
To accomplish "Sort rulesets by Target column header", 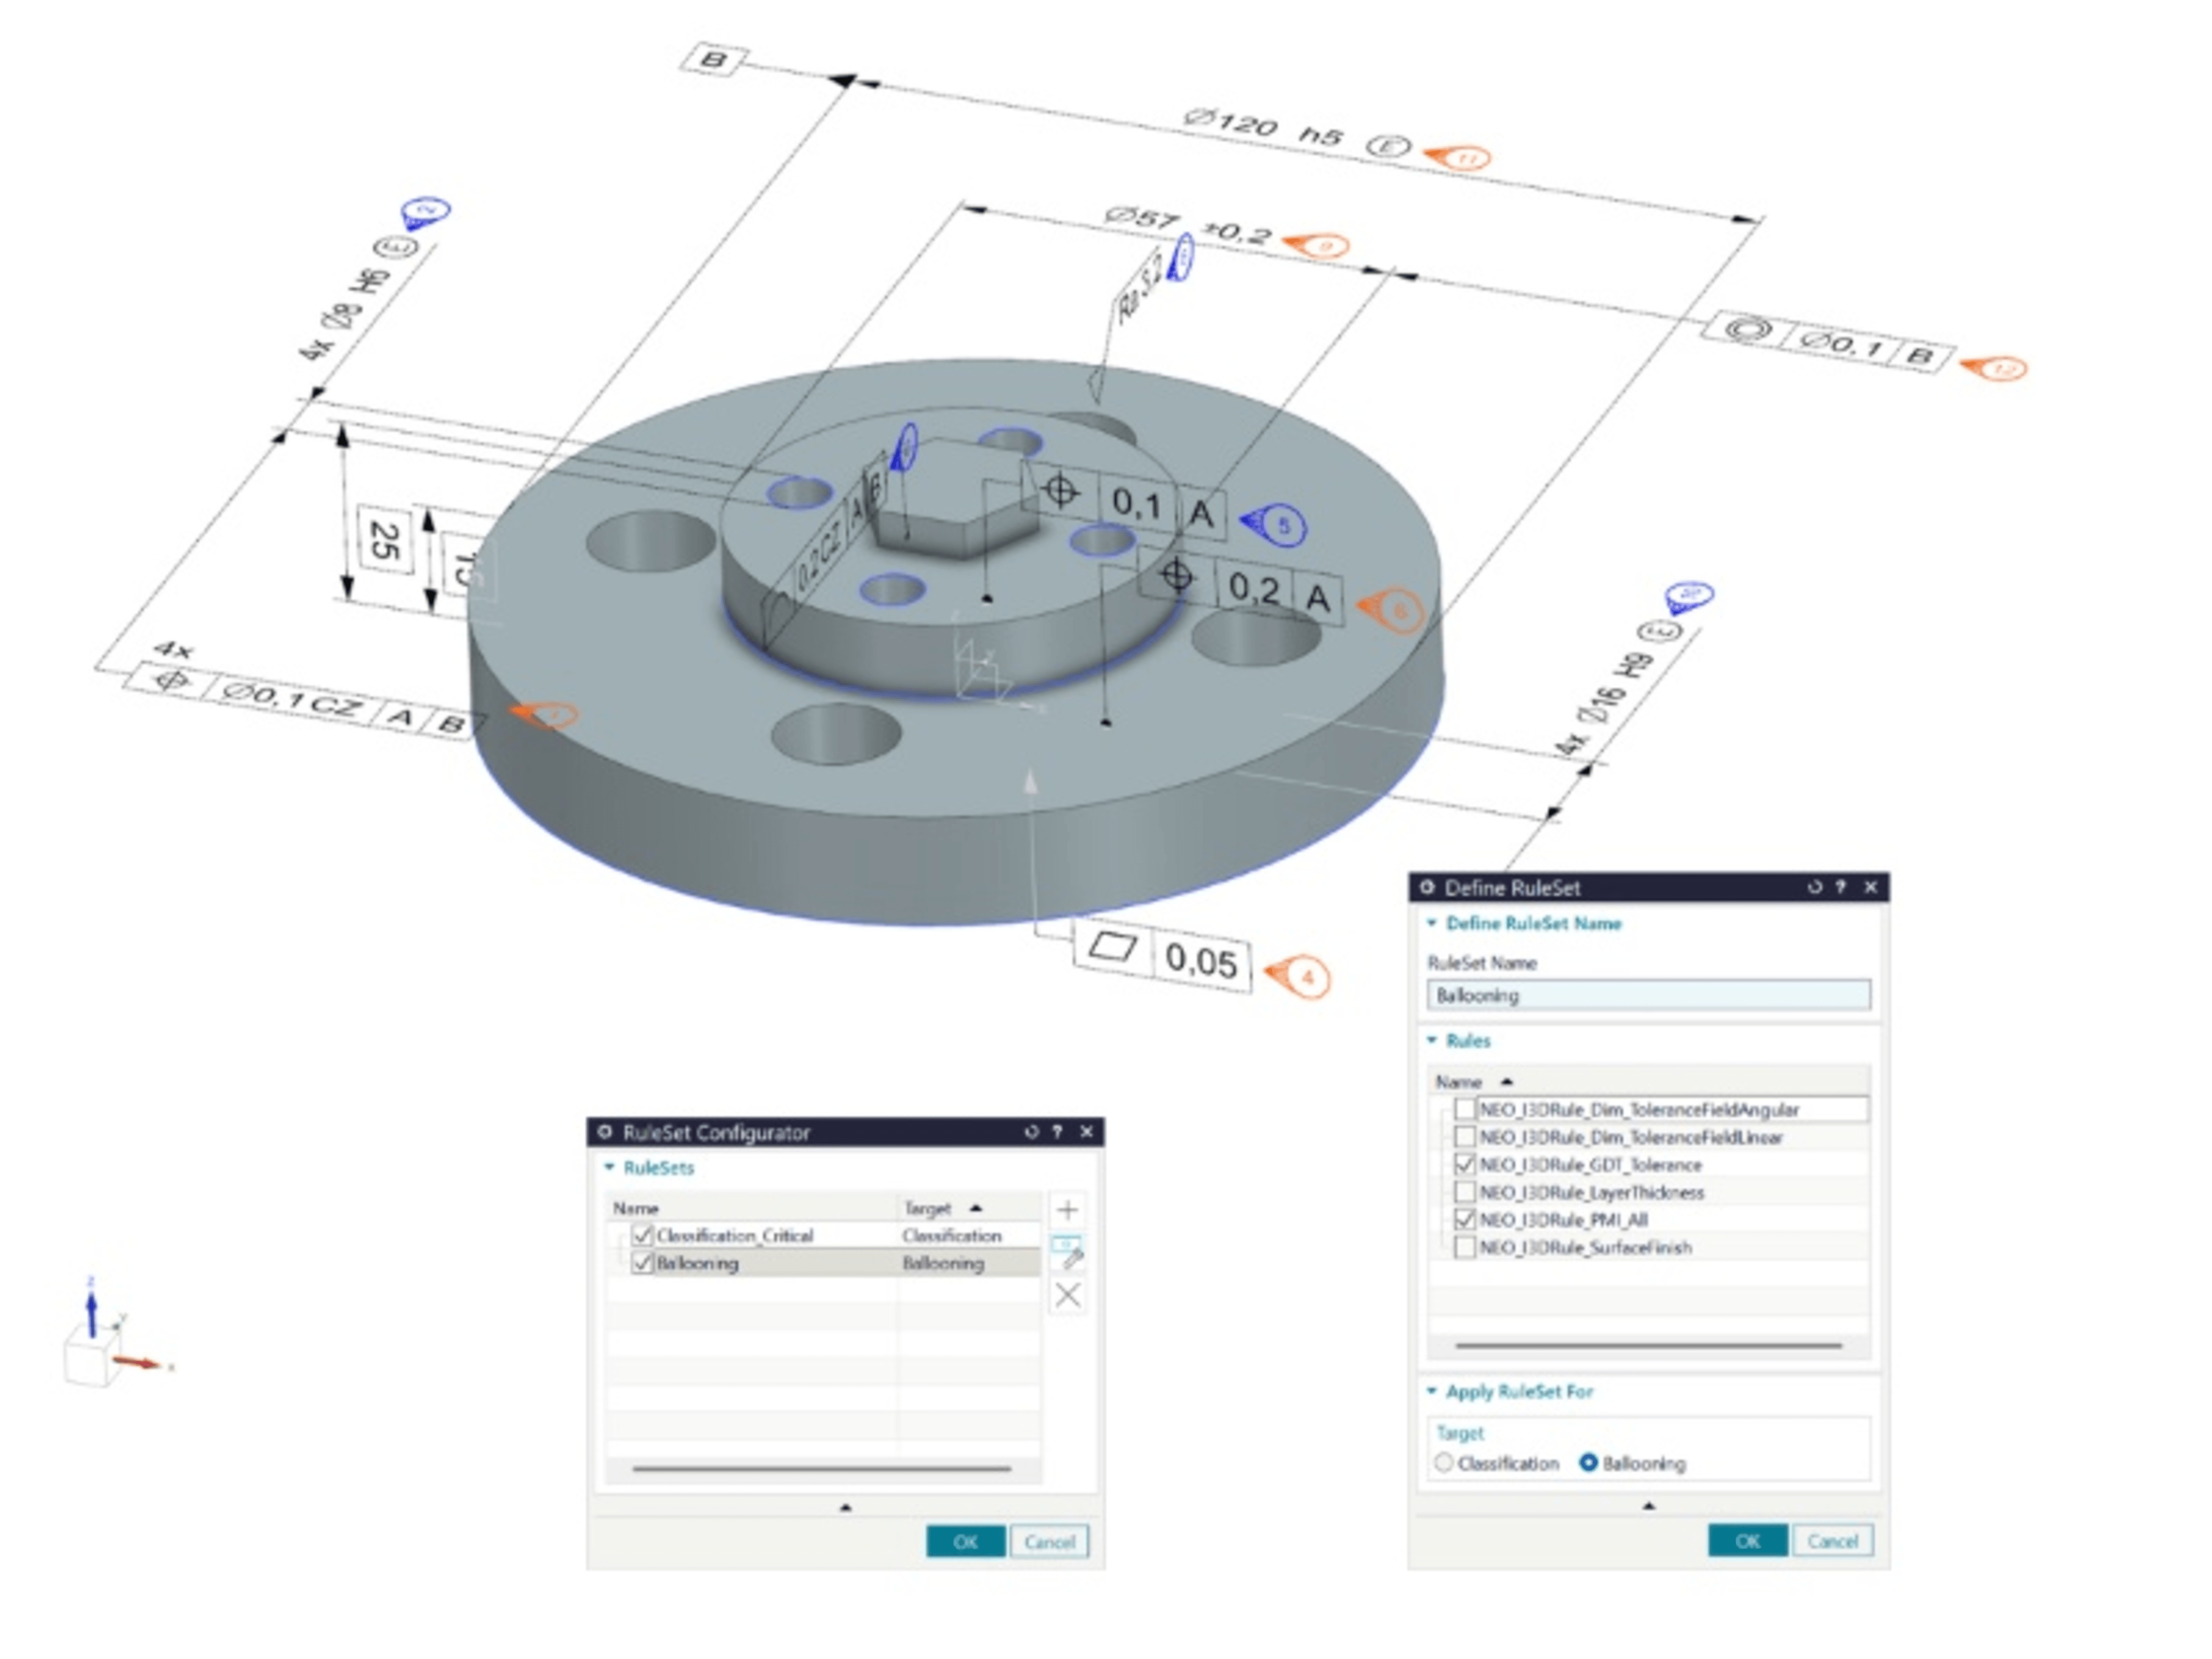I will (x=969, y=1208).
